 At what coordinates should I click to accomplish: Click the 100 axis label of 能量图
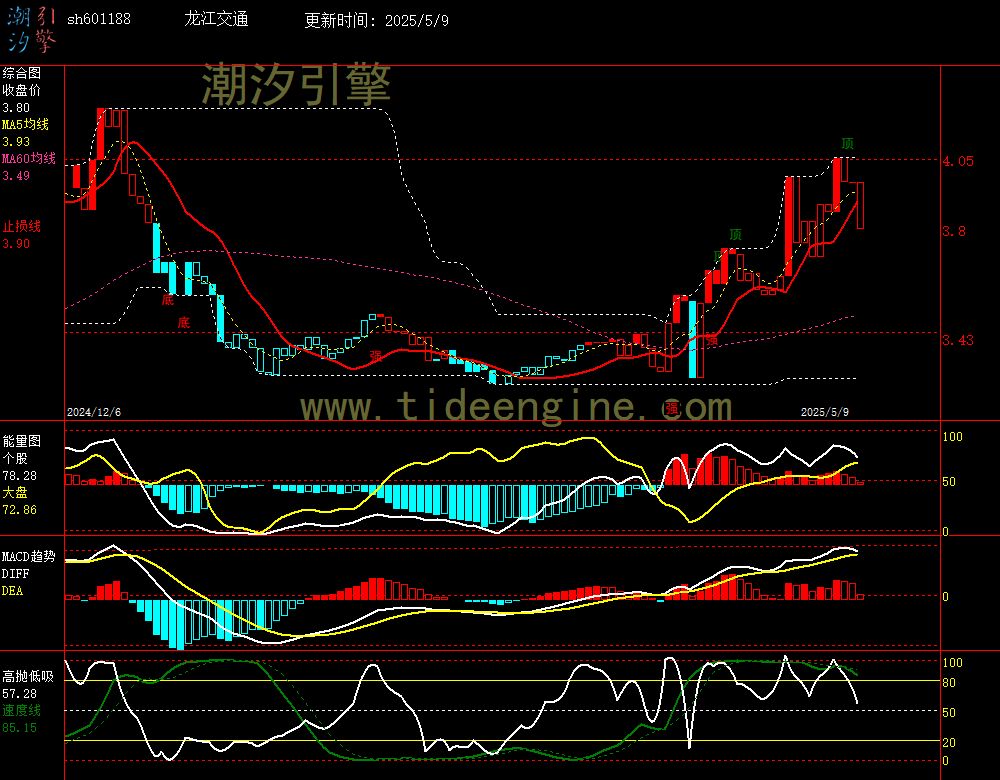[952, 437]
